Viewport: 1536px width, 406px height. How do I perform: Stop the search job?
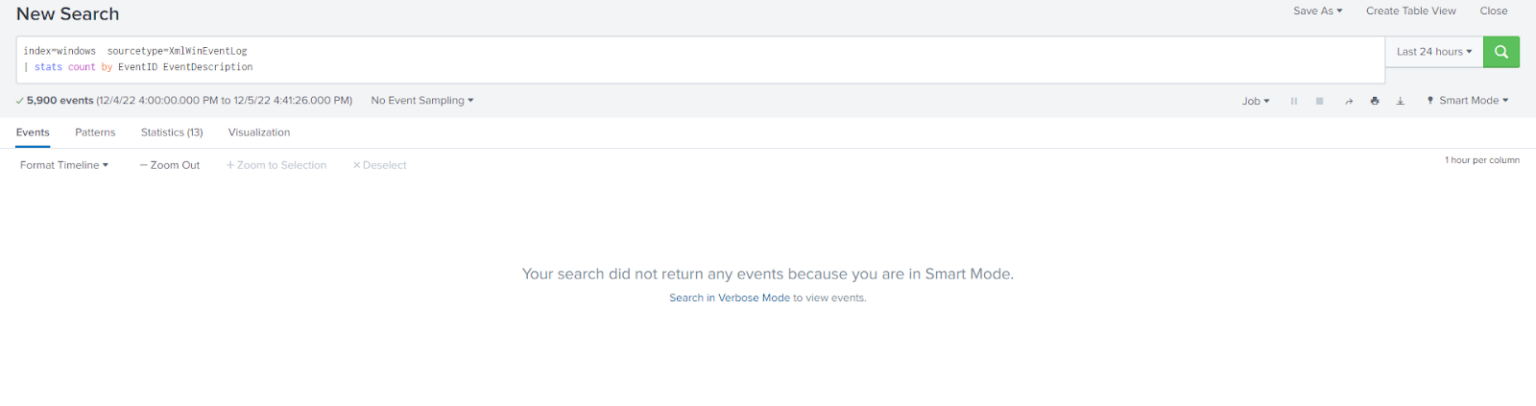[x=1320, y=101]
